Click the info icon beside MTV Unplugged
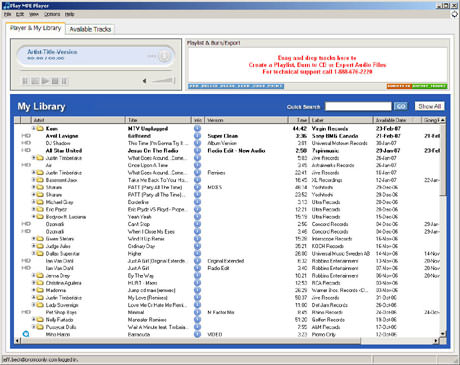 pyautogui.click(x=197, y=128)
